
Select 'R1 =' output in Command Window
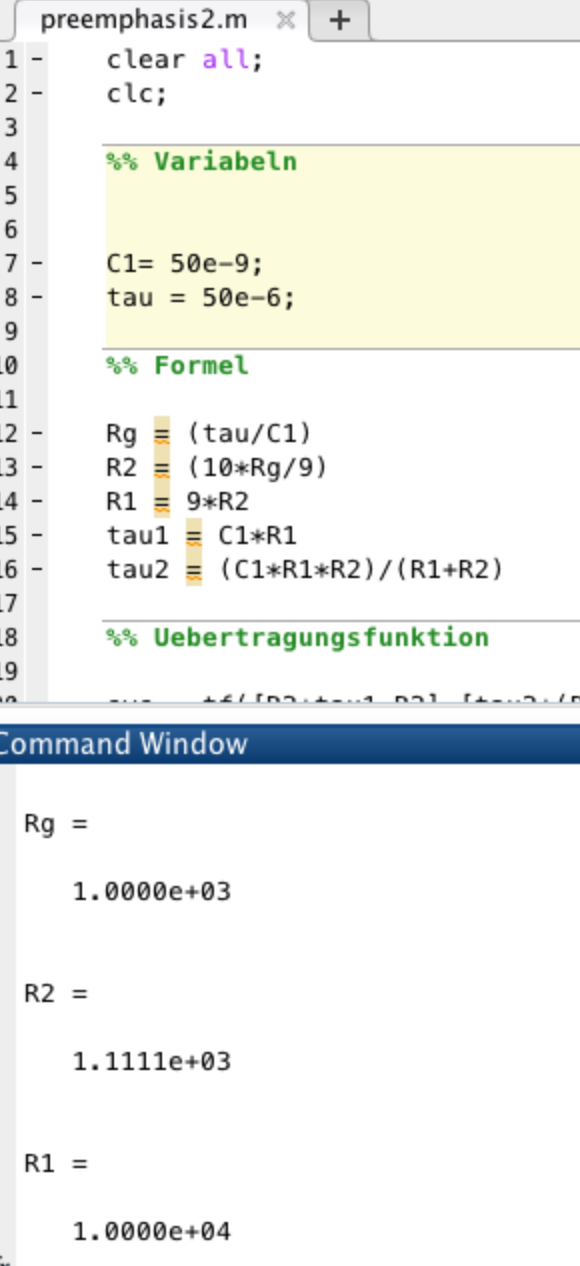coord(56,1164)
